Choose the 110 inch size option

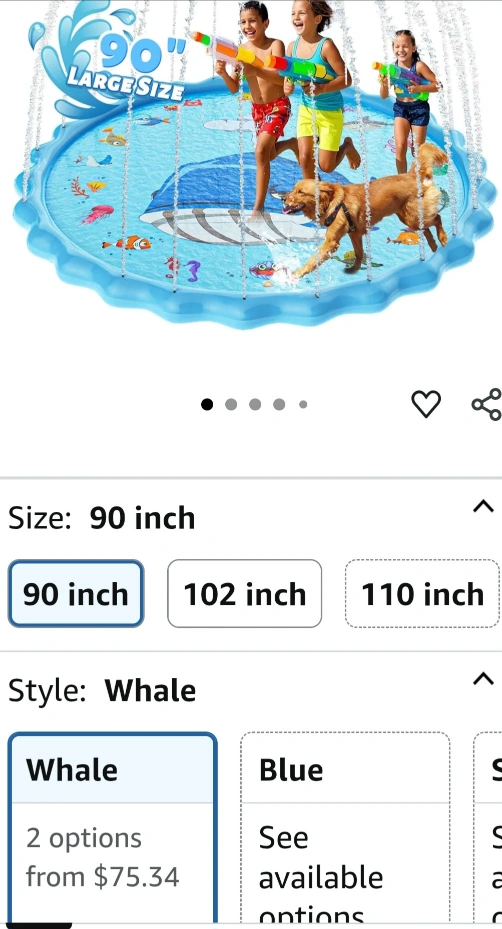[x=422, y=594]
